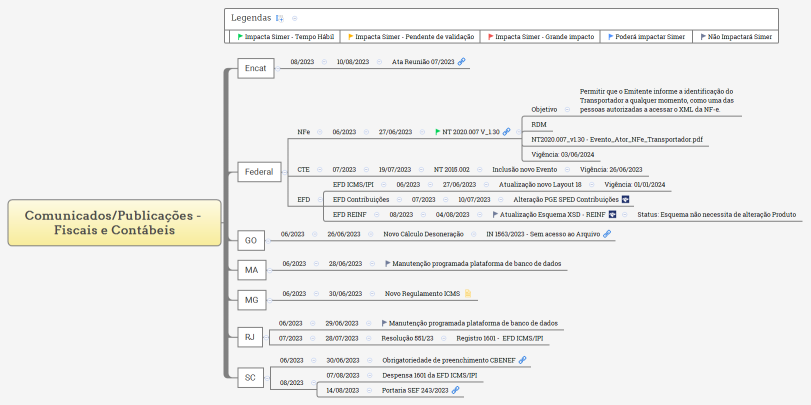This screenshot has height=405, width=811.
Task: Open the note icon beside Novo Regulamento ICMS
Action: click(468, 294)
